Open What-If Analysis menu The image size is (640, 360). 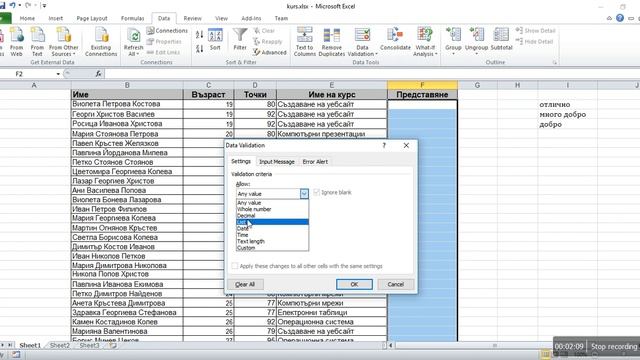click(x=425, y=41)
